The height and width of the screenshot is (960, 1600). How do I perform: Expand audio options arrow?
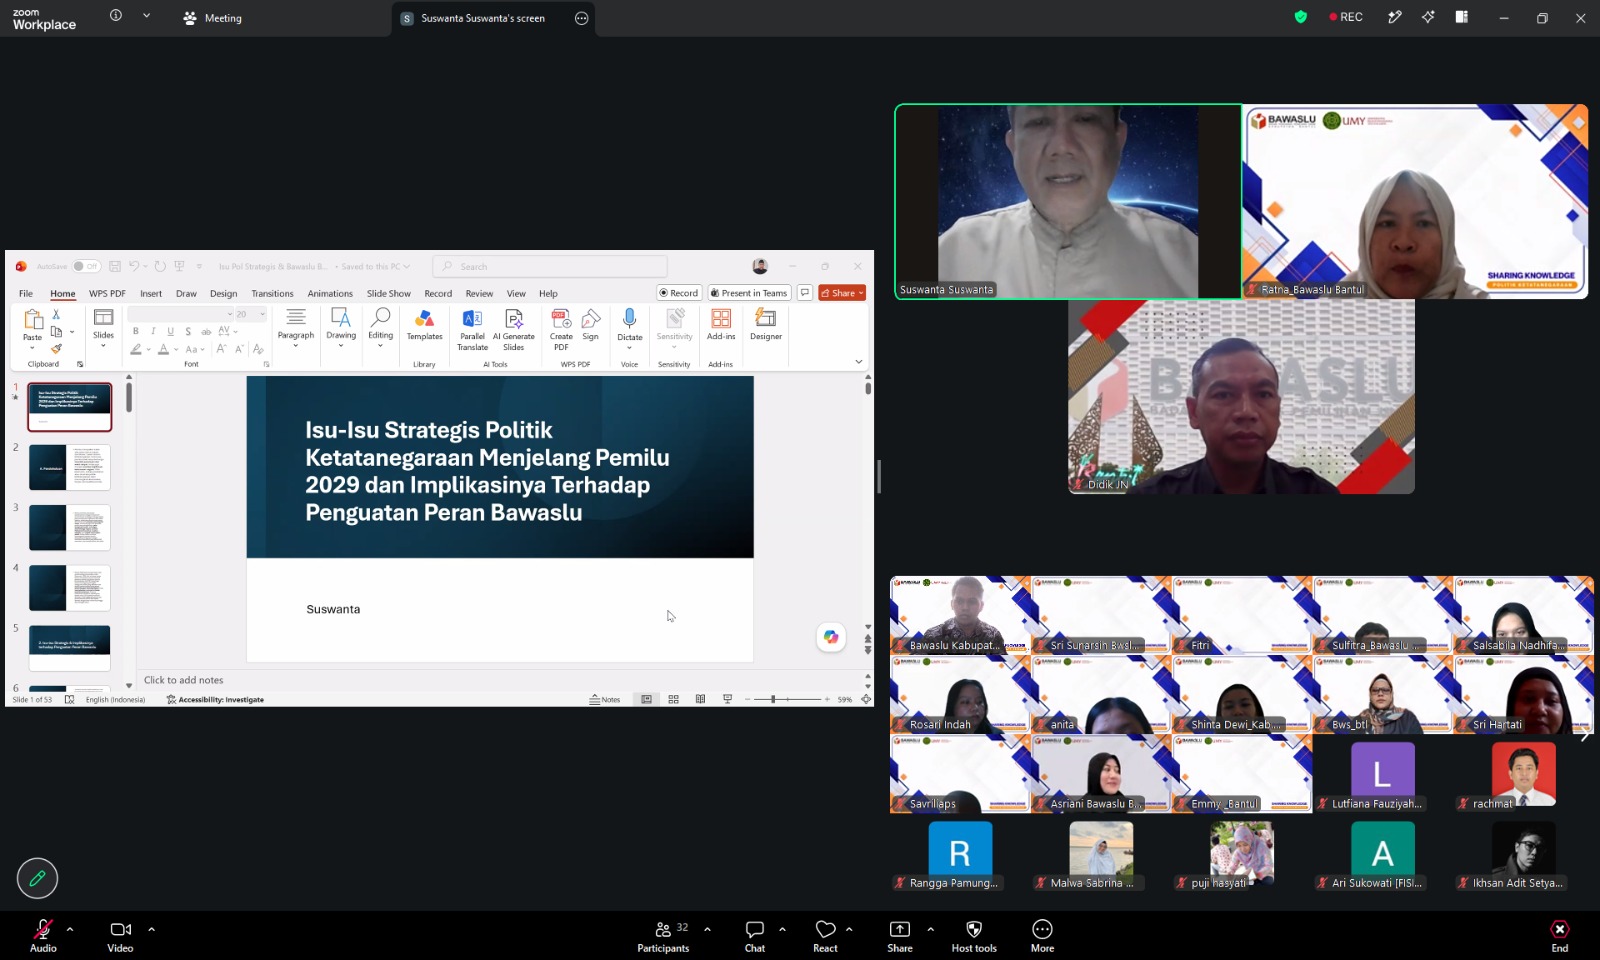(x=70, y=929)
